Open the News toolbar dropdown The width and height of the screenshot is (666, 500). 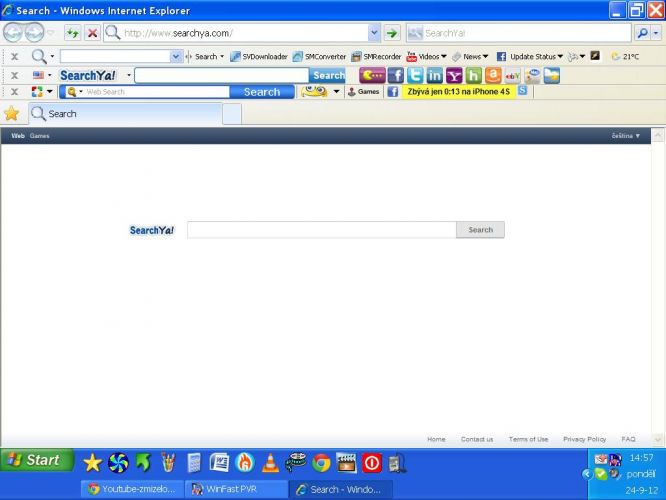coord(470,56)
